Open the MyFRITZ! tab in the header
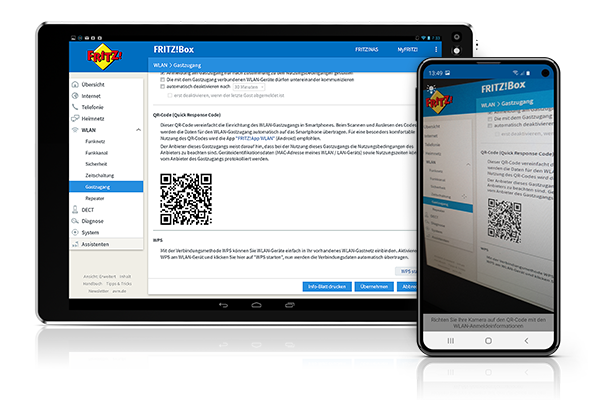600x400 pixels. pos(406,49)
